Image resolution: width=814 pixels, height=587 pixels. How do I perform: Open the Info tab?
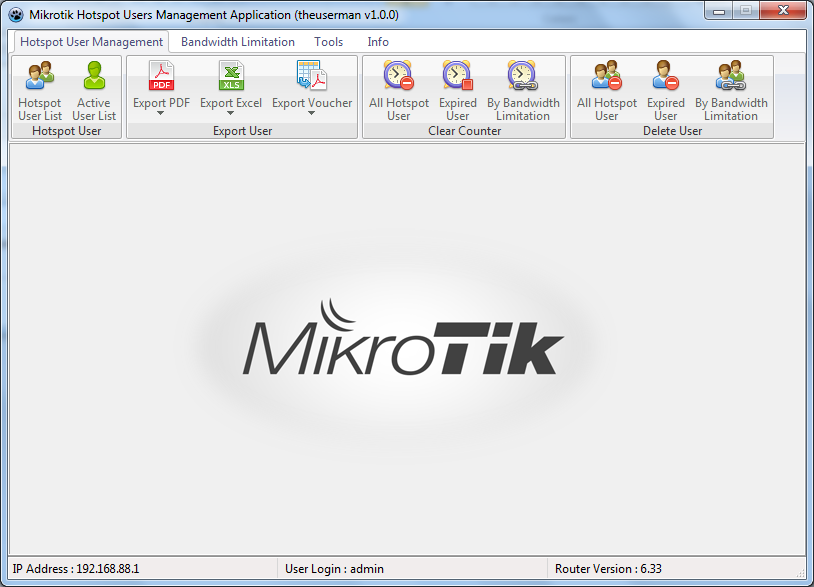378,42
